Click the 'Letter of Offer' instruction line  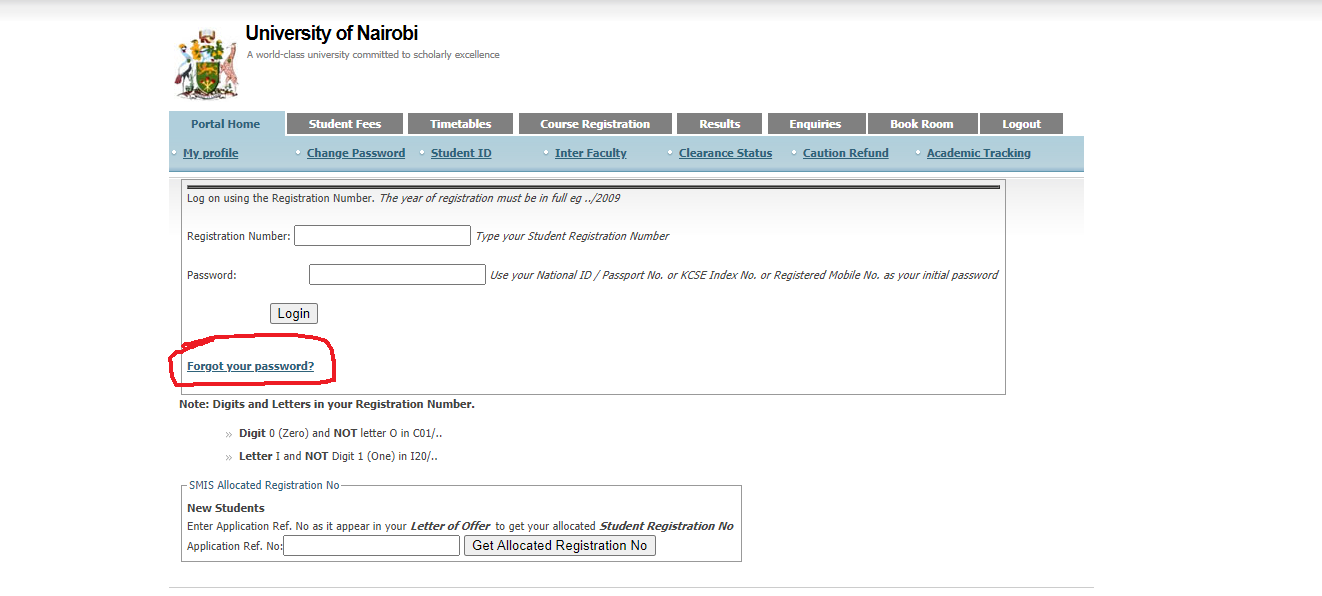tap(460, 526)
